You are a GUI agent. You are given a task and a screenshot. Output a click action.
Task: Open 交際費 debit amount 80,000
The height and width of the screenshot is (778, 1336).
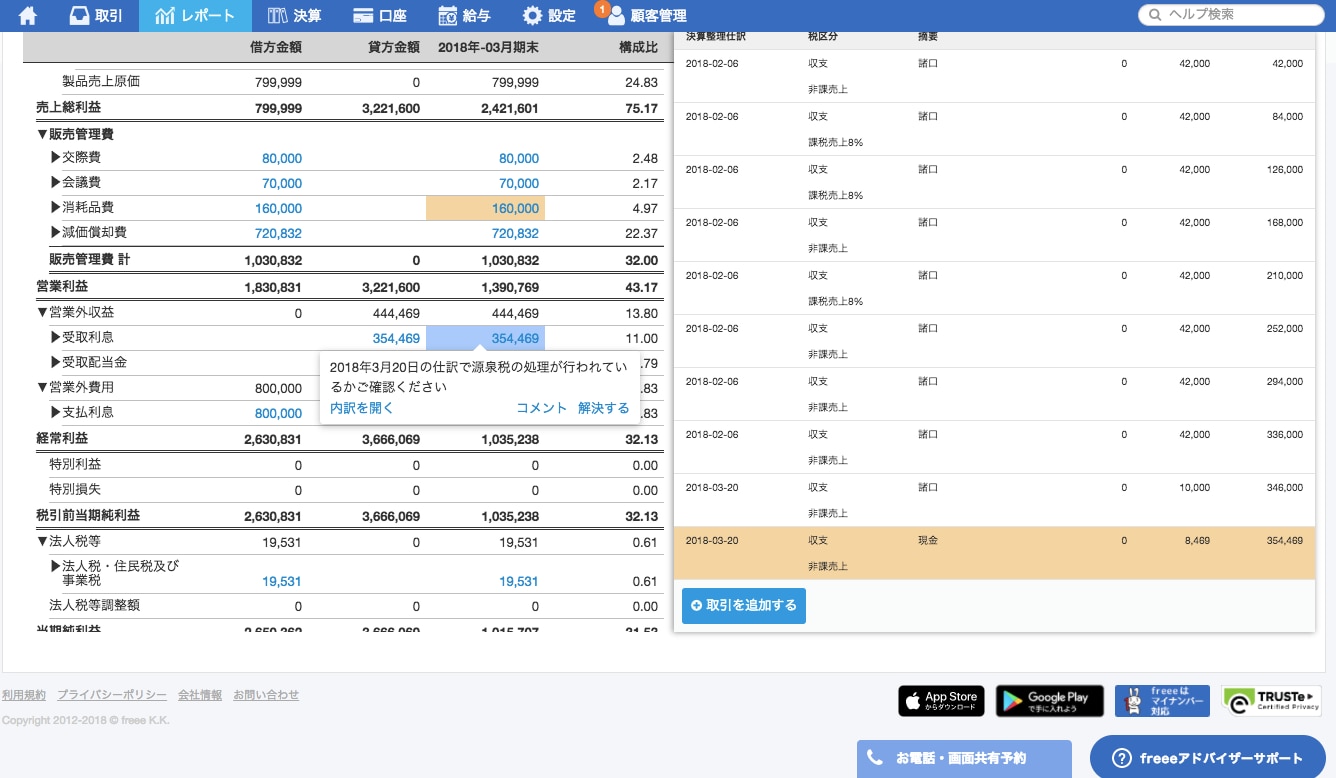pyautogui.click(x=282, y=158)
